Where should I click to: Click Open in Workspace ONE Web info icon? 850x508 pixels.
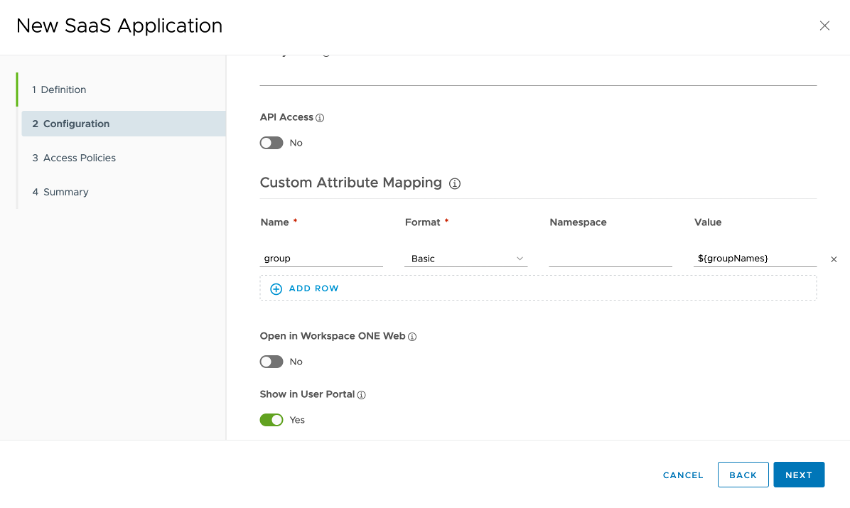tap(412, 337)
